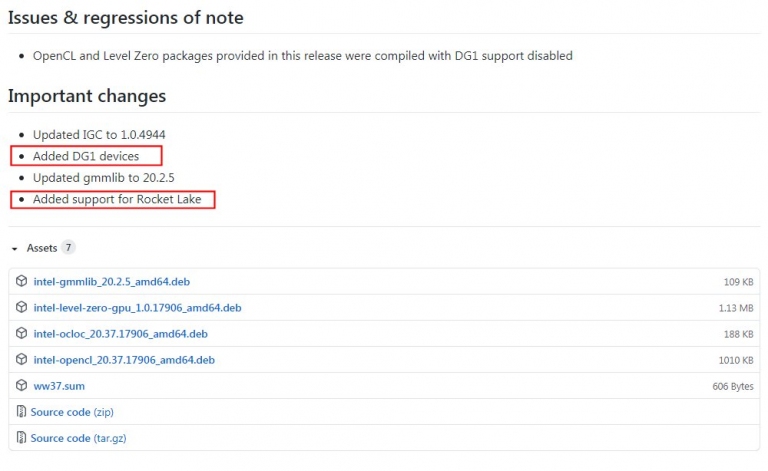Download Source code (zip) archive
Image resolution: width=768 pixels, height=471 pixels.
tap(72, 412)
